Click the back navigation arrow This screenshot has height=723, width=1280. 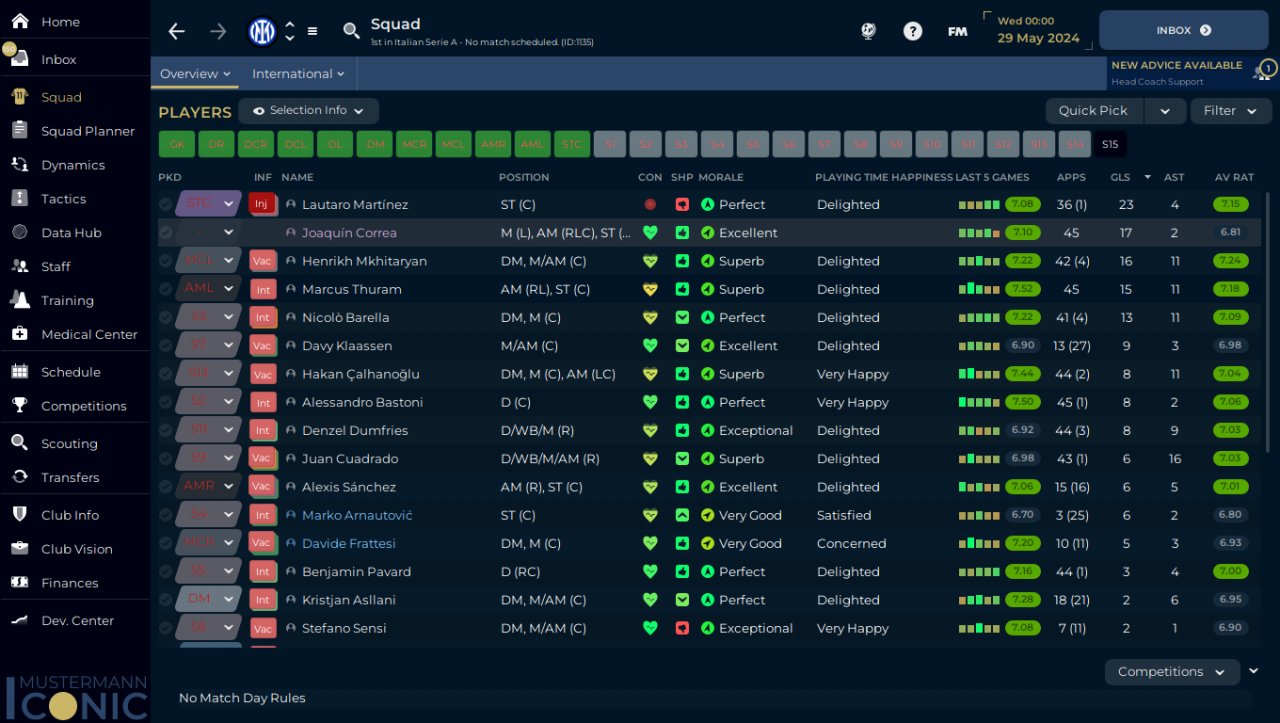177,31
